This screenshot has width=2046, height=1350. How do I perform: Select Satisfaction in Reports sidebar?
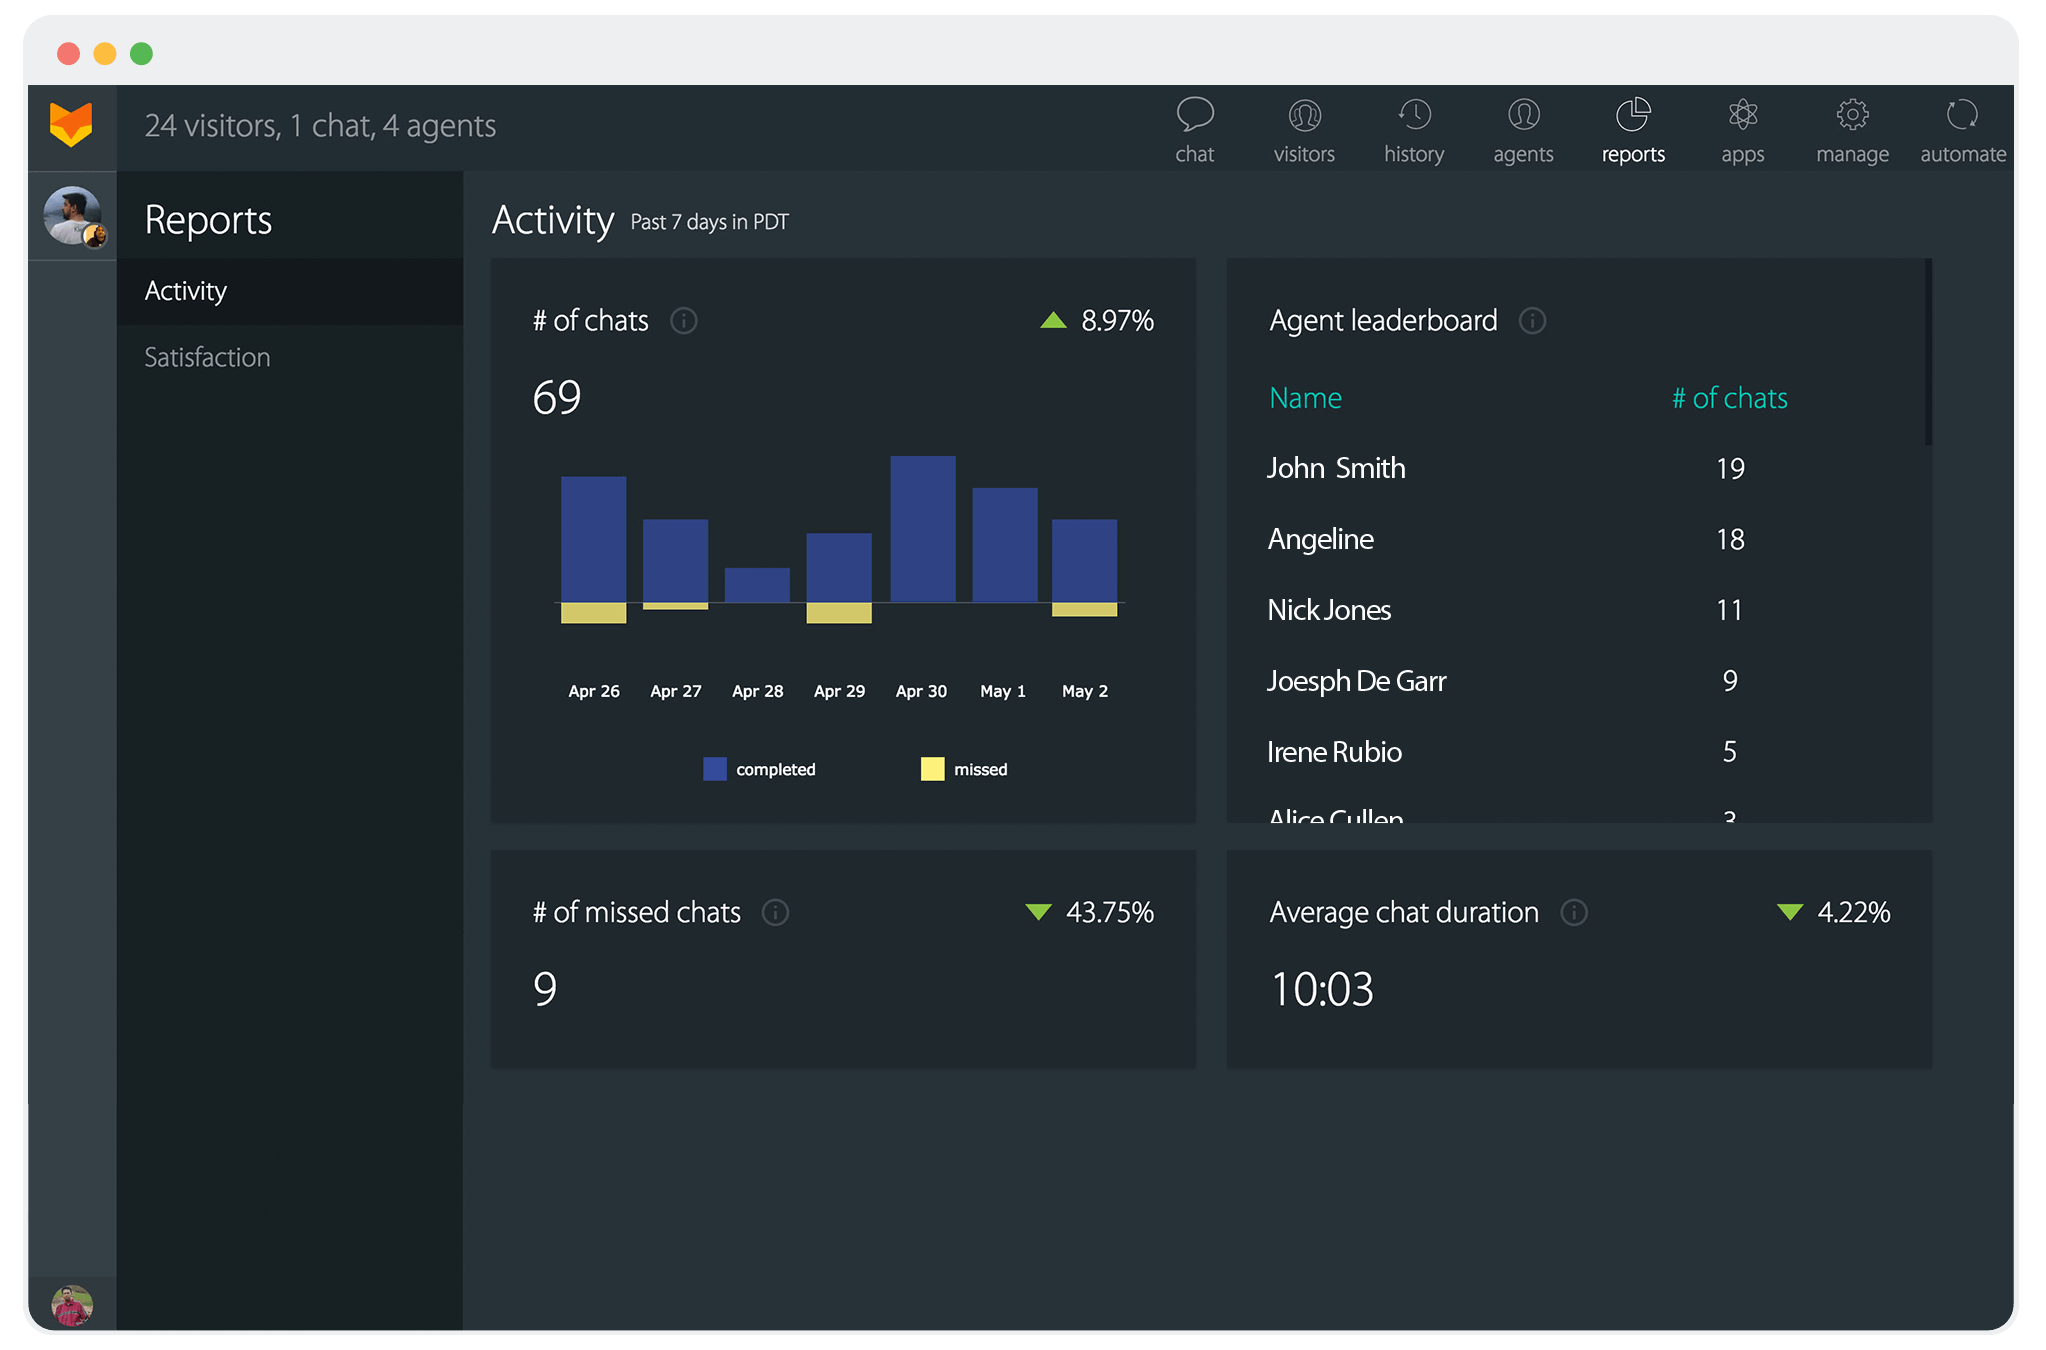click(x=290, y=357)
